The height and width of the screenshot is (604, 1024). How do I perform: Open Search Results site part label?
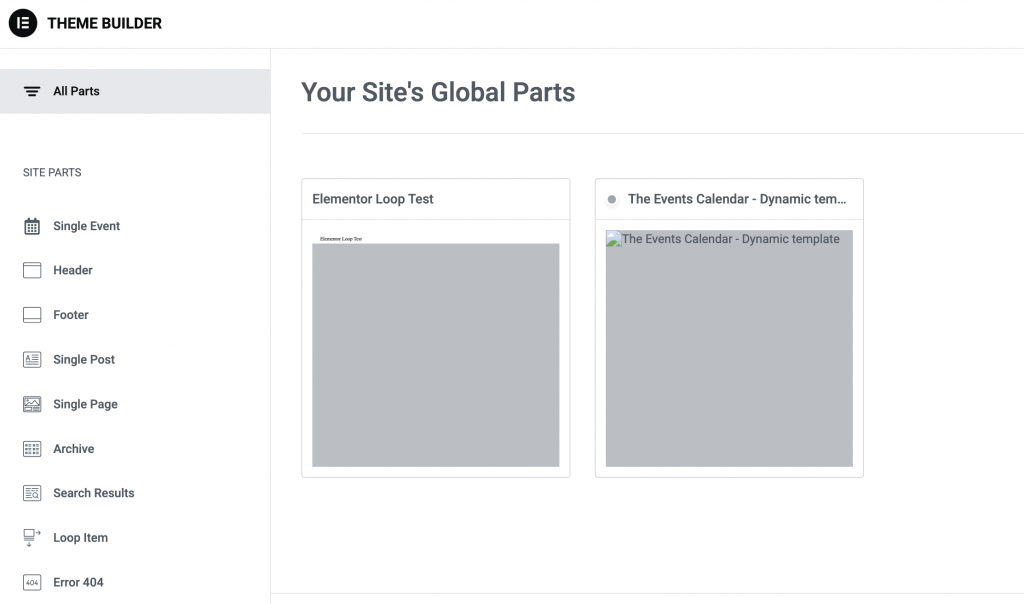pos(93,493)
